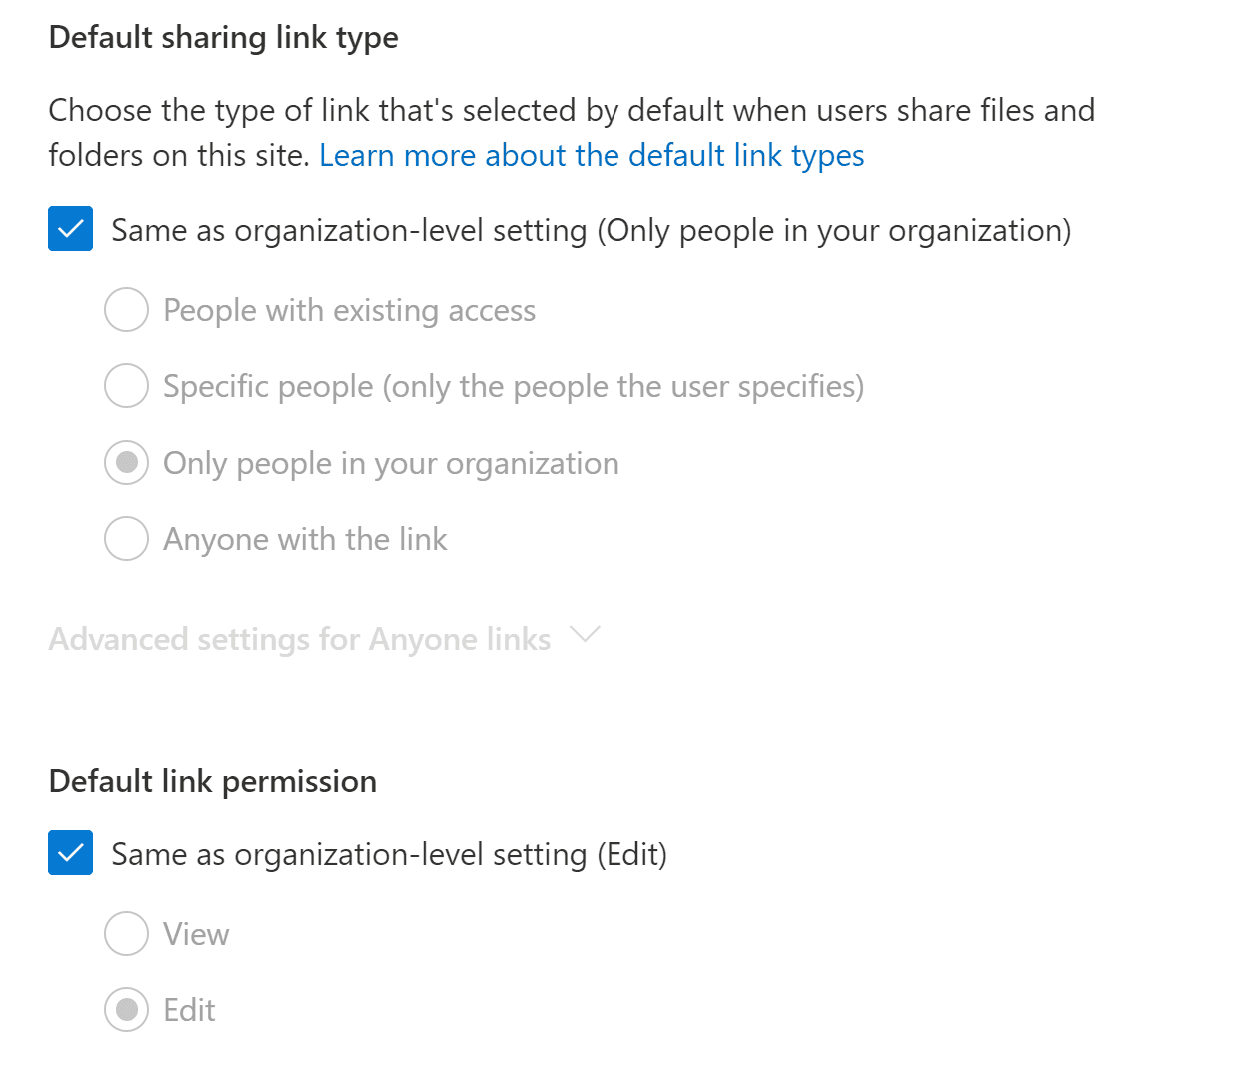Click the "Default link permission" heading
1233x1073 pixels.
pyautogui.click(x=212, y=781)
